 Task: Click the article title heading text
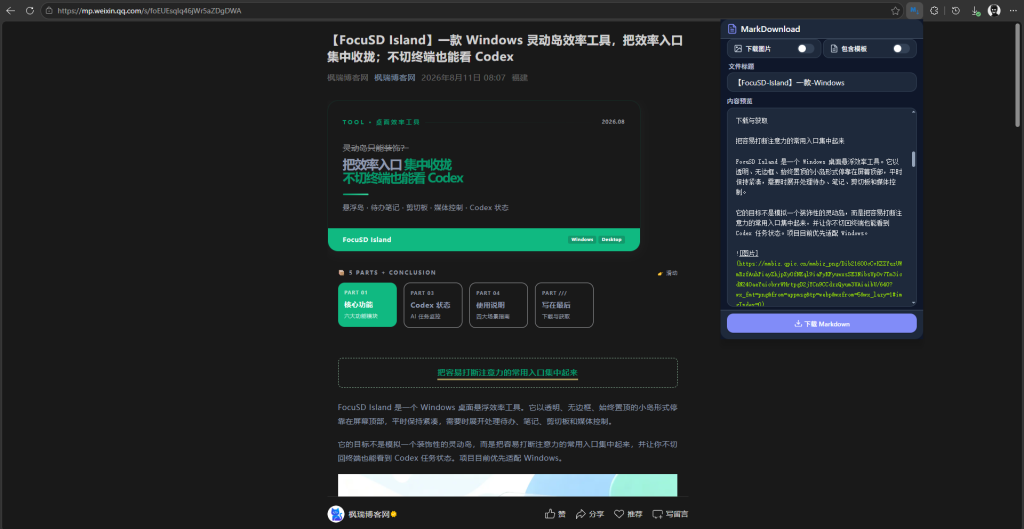click(505, 49)
